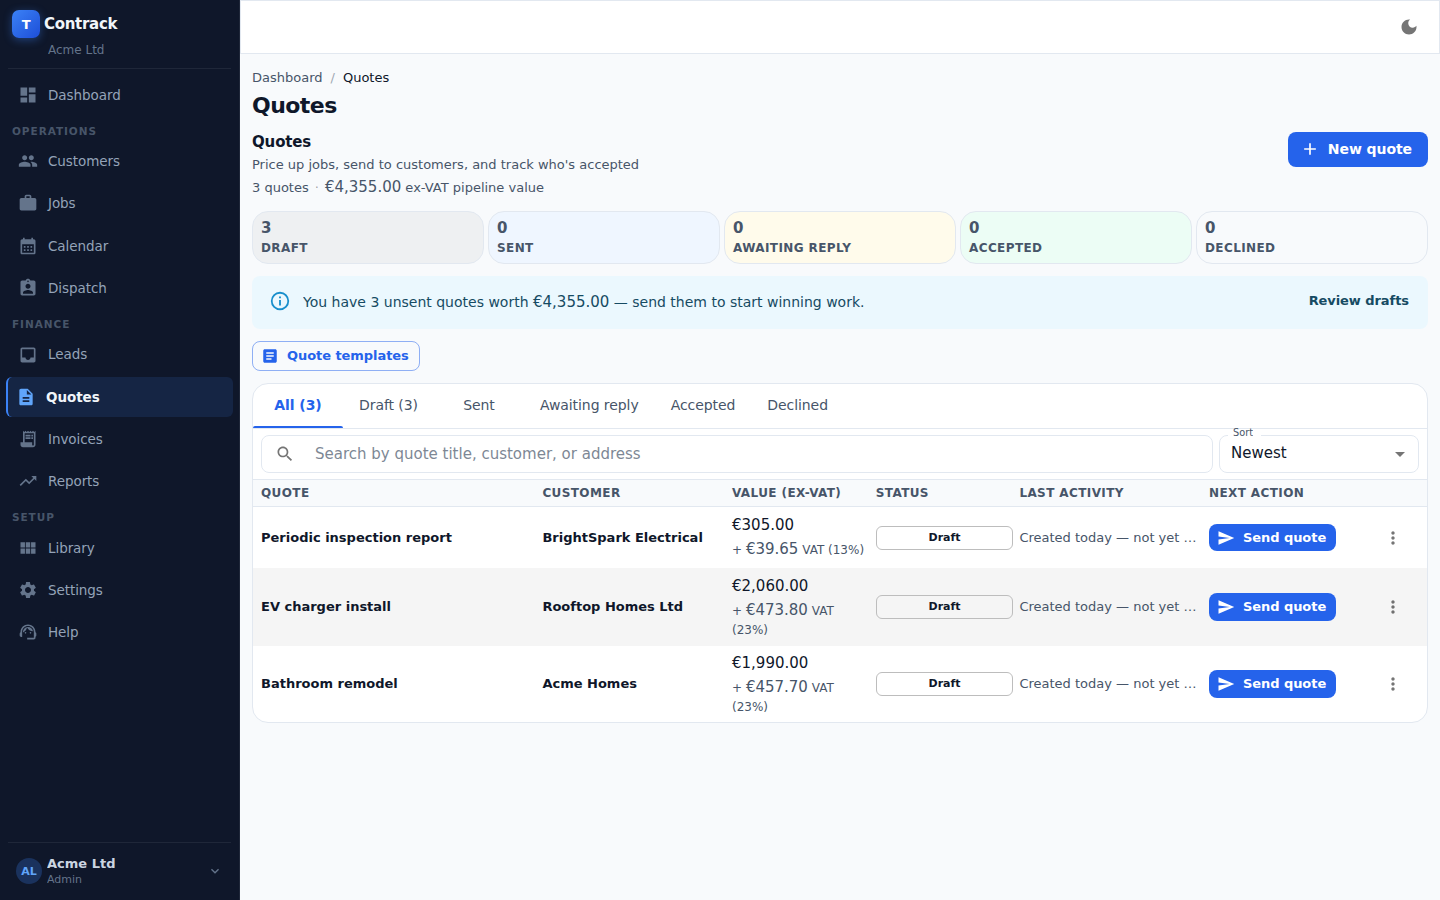The width and height of the screenshot is (1440, 900).
Task: Click Draft status of Periodic inspection report
Action: pos(944,538)
